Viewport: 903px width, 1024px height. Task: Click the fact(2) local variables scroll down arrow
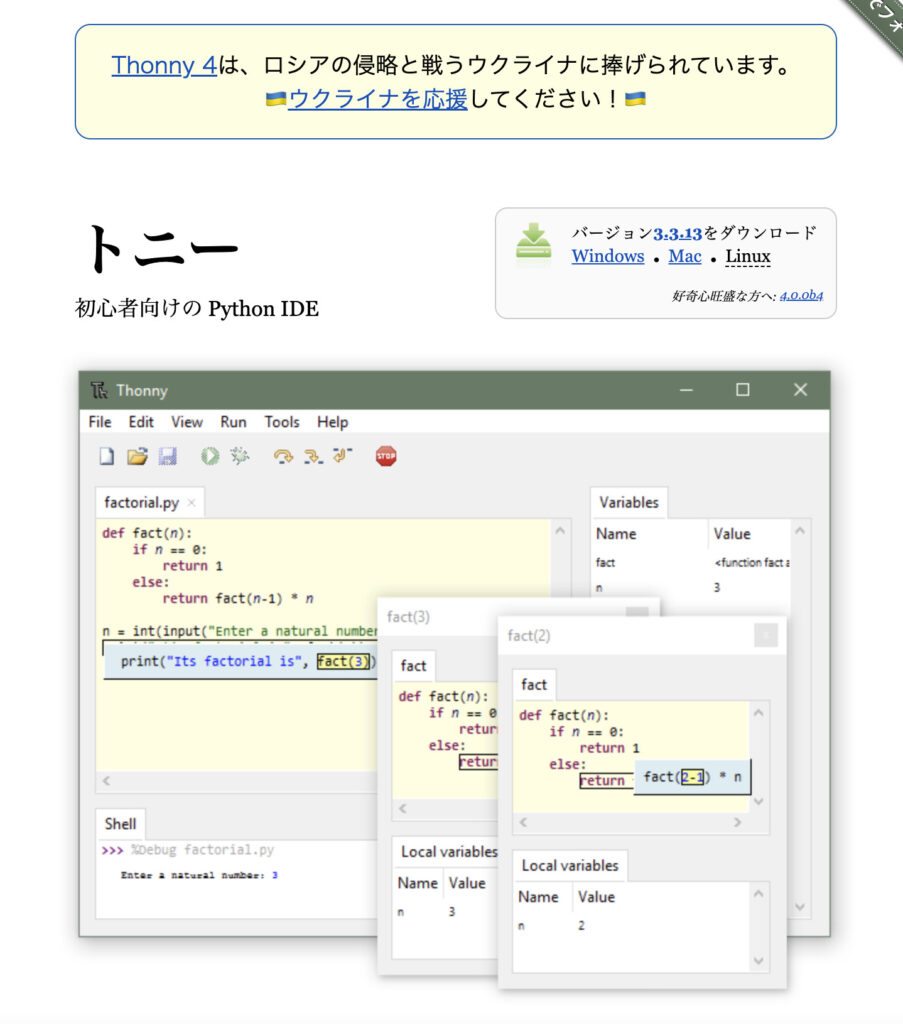click(x=758, y=961)
